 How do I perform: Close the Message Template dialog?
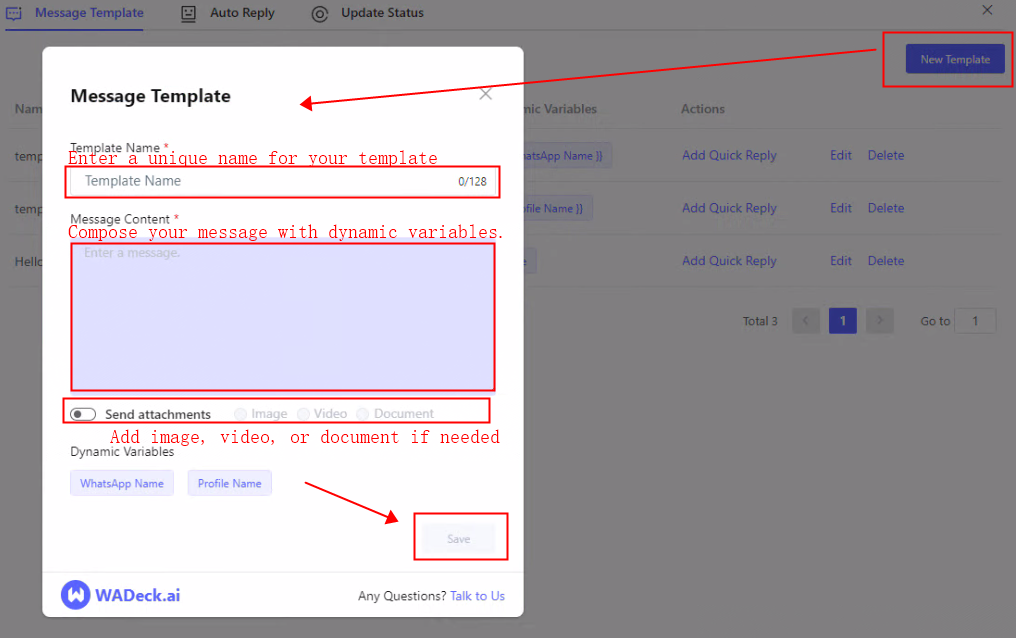(486, 95)
